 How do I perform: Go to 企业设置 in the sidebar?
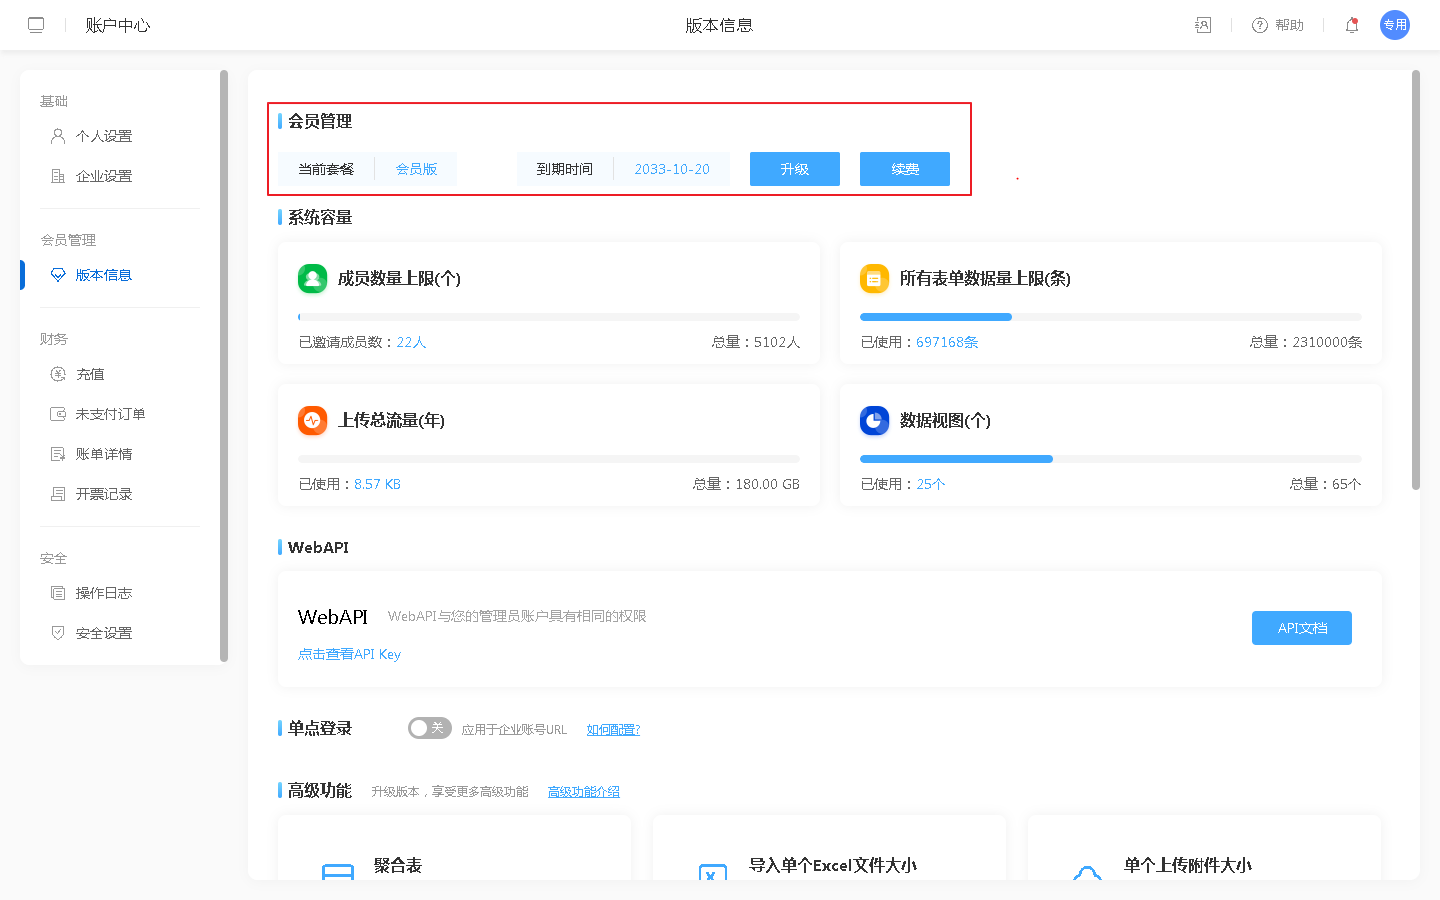click(103, 176)
